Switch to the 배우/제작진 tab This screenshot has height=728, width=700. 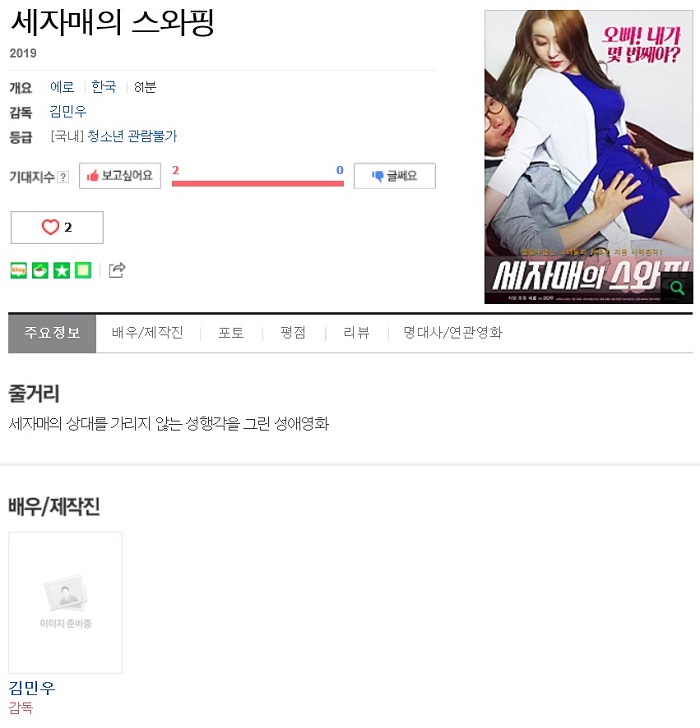(x=148, y=333)
